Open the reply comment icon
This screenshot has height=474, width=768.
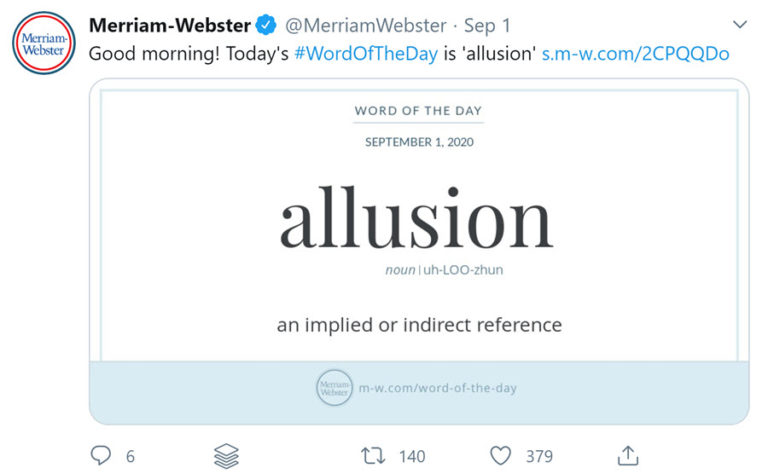click(101, 456)
